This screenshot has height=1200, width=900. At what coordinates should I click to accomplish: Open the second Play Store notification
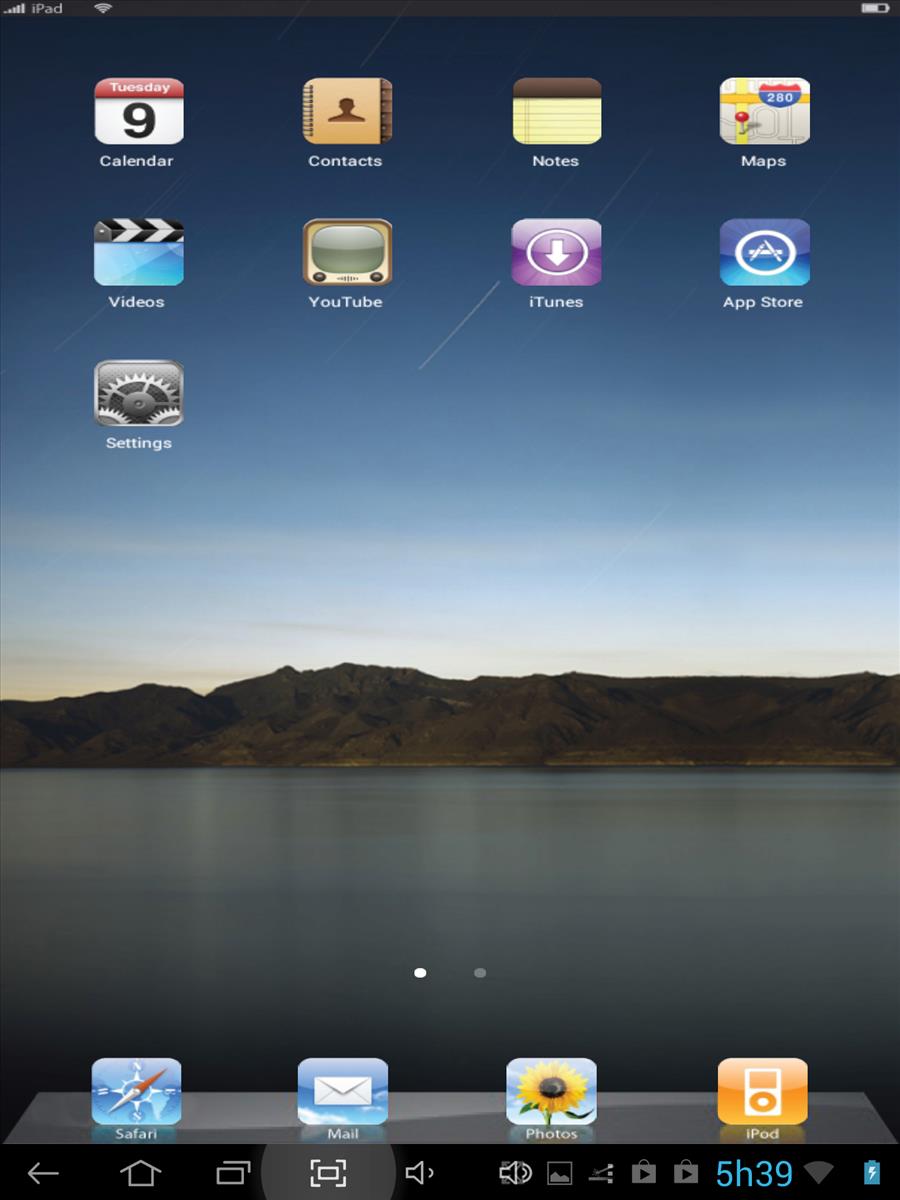[686, 1172]
